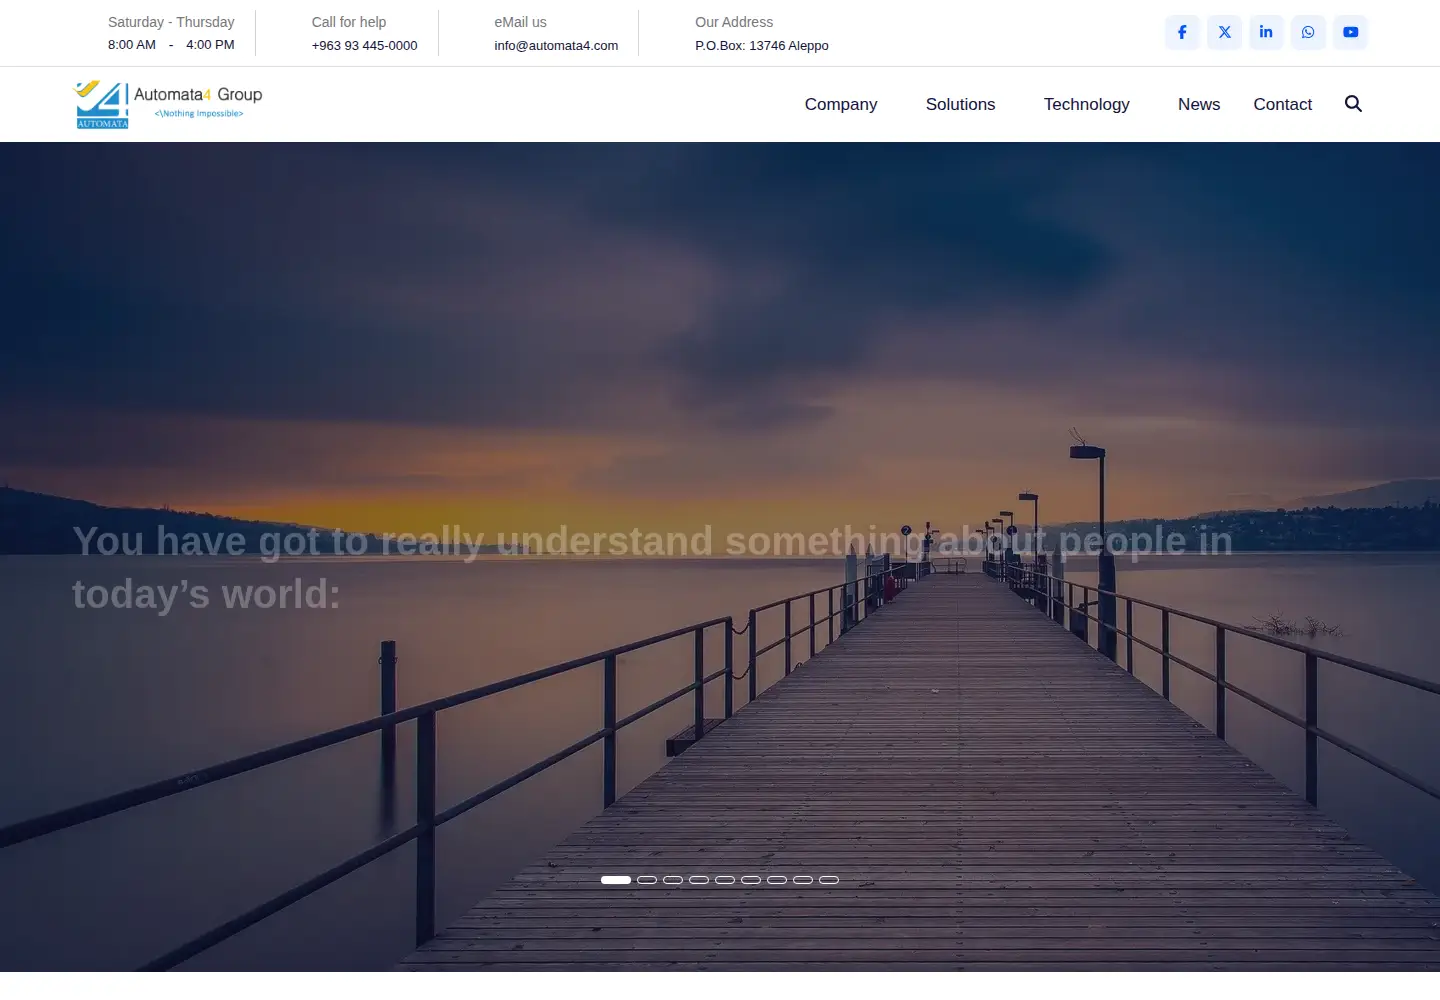
Task: Click the info@automata4.com email address
Action: (x=556, y=46)
